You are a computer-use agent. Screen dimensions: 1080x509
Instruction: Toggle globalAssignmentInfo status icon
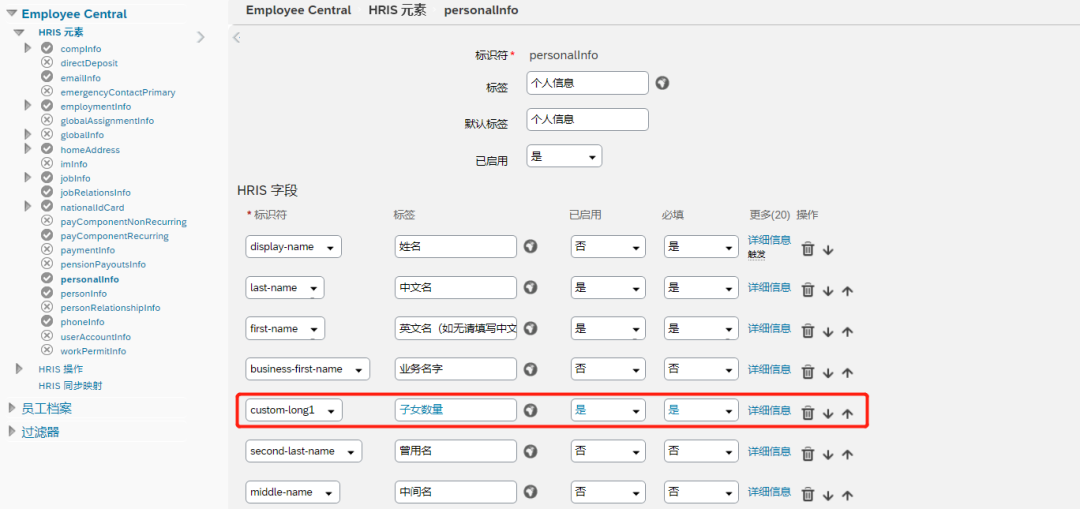[47, 120]
